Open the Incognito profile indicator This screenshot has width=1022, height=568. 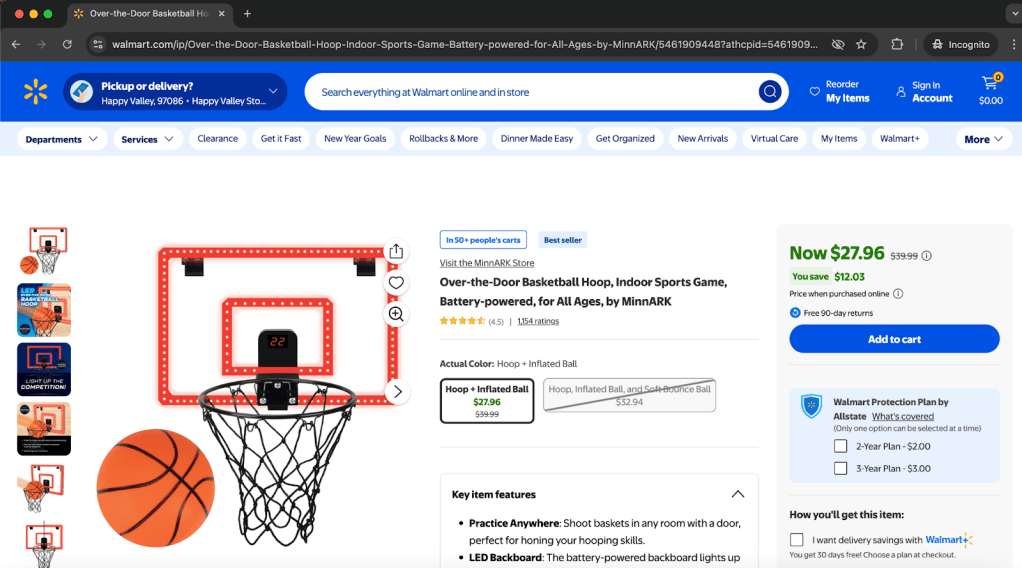click(961, 44)
